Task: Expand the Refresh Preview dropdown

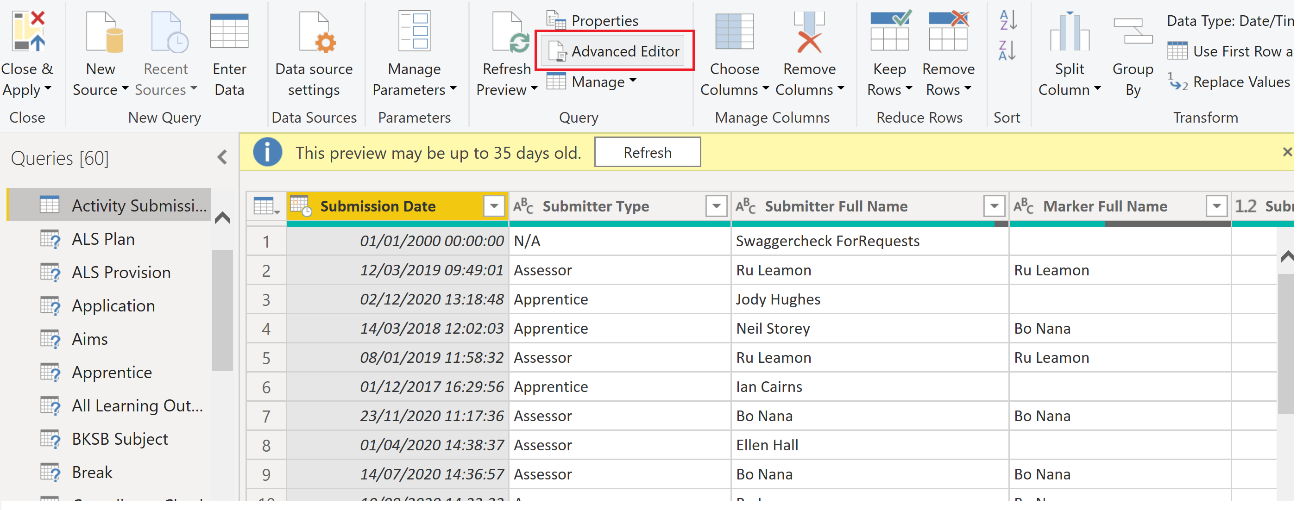Action: click(x=534, y=90)
